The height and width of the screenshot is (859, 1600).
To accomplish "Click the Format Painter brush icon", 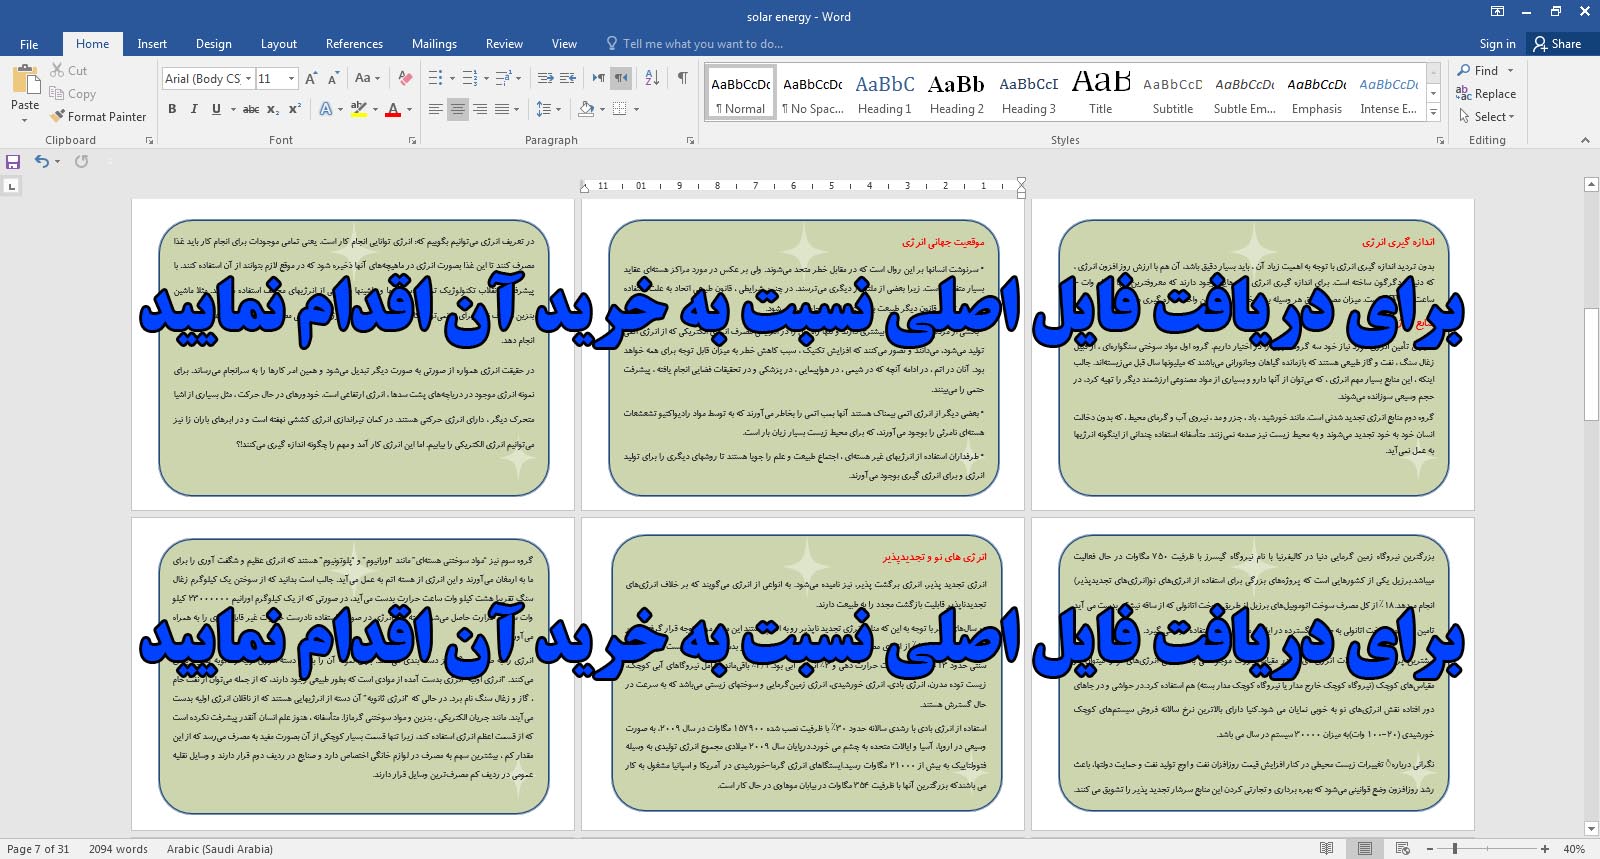I will tap(58, 117).
